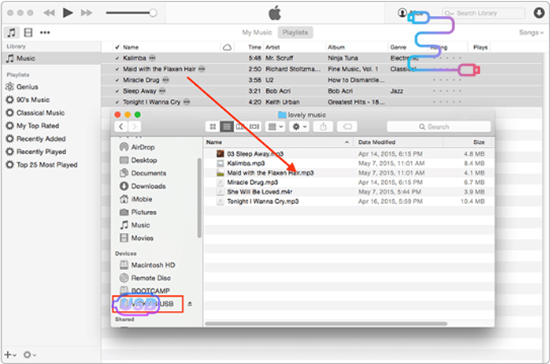This screenshot has height=364, width=550.
Task: Toggle the Finder Name column sort arrow
Action: pos(347,142)
